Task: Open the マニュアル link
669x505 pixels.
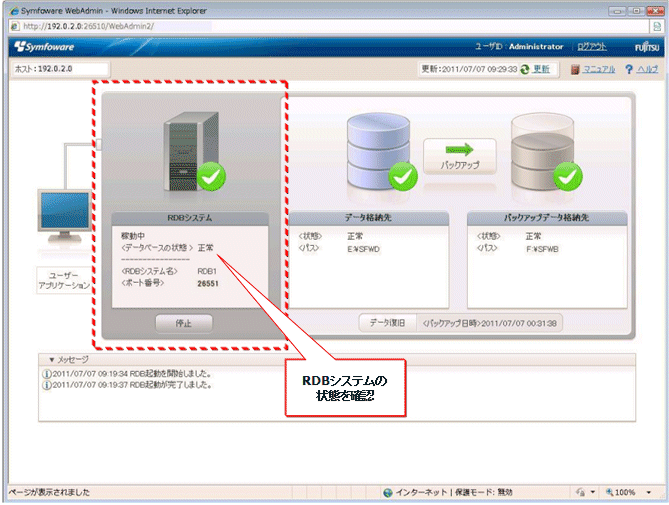Action: click(x=599, y=69)
